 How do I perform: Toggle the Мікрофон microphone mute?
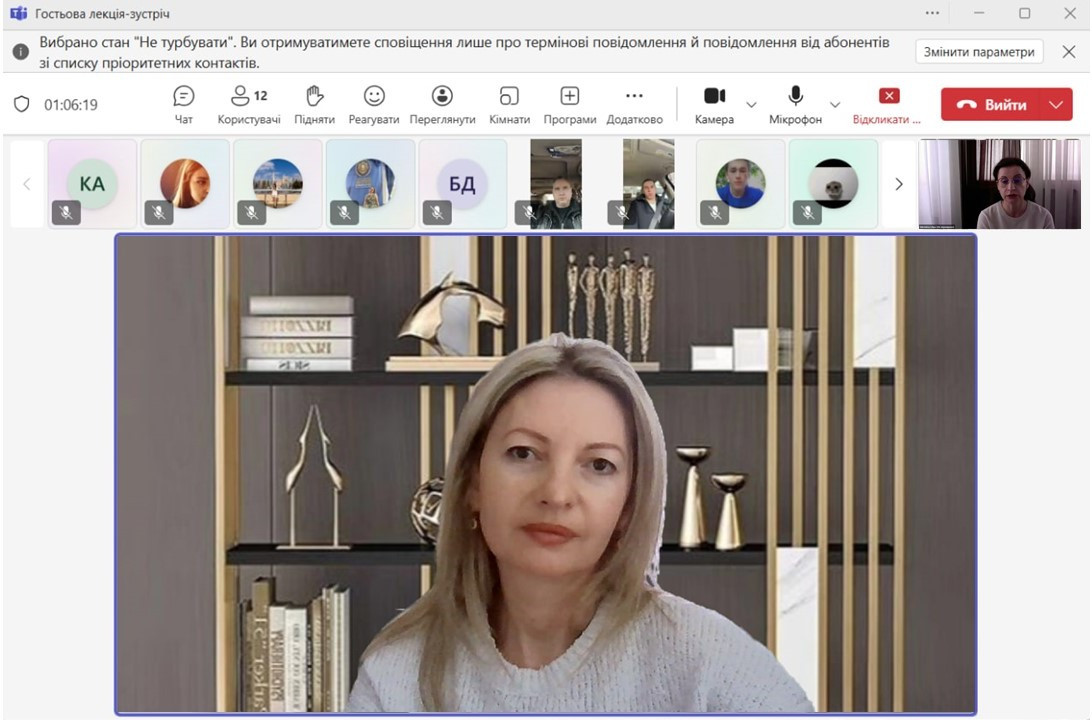[795, 103]
